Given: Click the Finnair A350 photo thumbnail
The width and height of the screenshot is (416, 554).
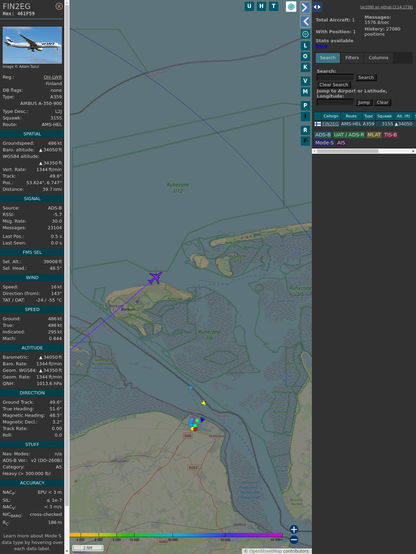Looking at the screenshot, I should click(32, 45).
